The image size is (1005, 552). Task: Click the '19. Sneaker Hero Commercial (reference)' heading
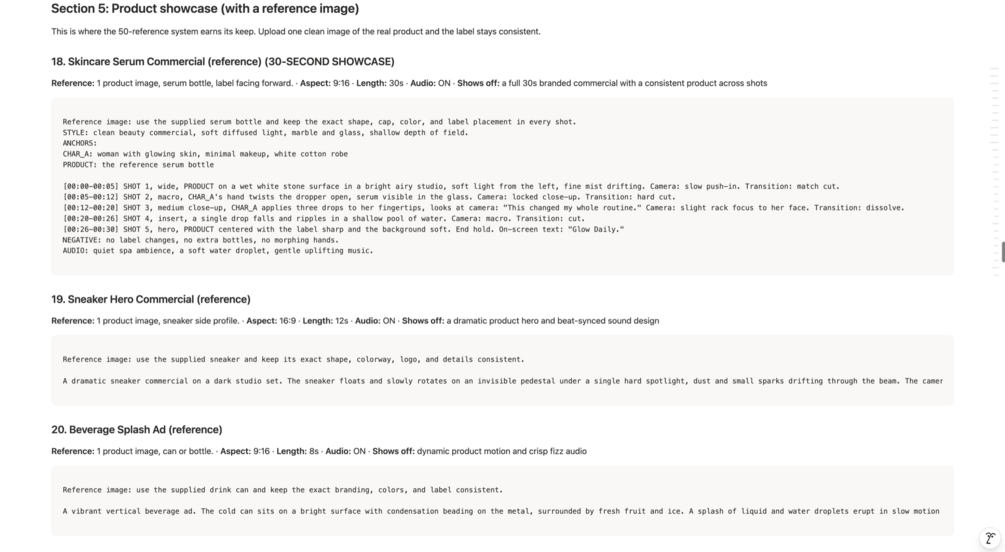pos(151,299)
